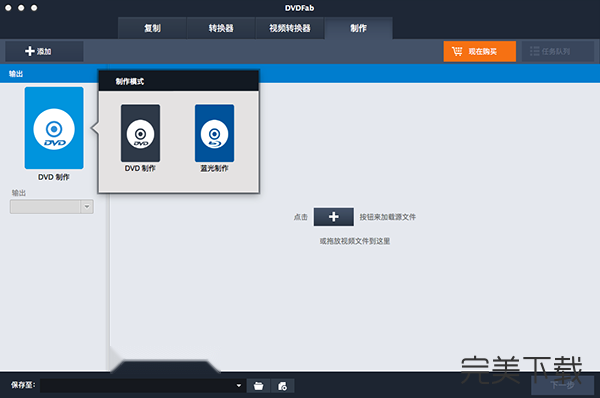The height and width of the screenshot is (398, 600).
Task: Open the 现在购买 purchase button
Action: click(479, 51)
